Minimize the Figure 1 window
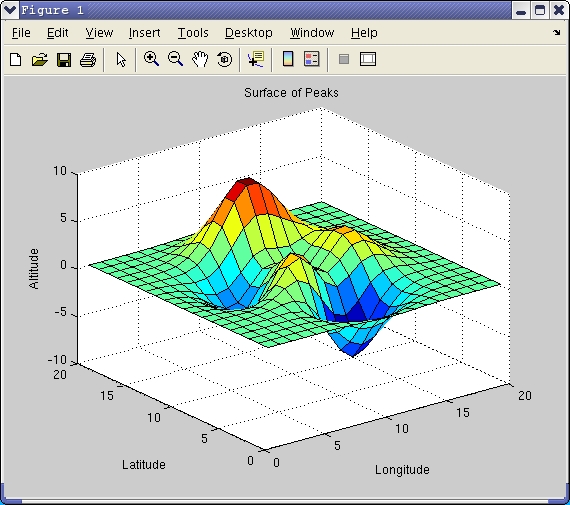Image resolution: width=570 pixels, height=505 pixels. (521, 10)
